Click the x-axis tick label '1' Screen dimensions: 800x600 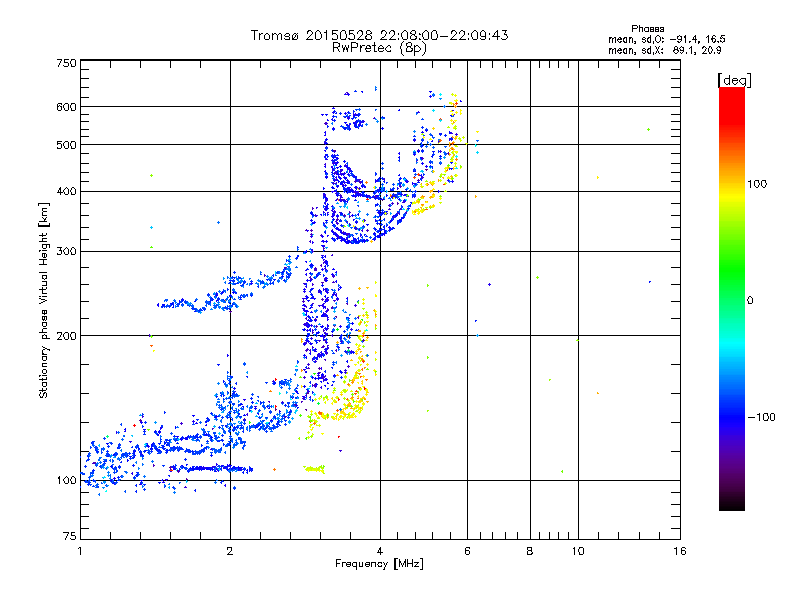[80, 551]
